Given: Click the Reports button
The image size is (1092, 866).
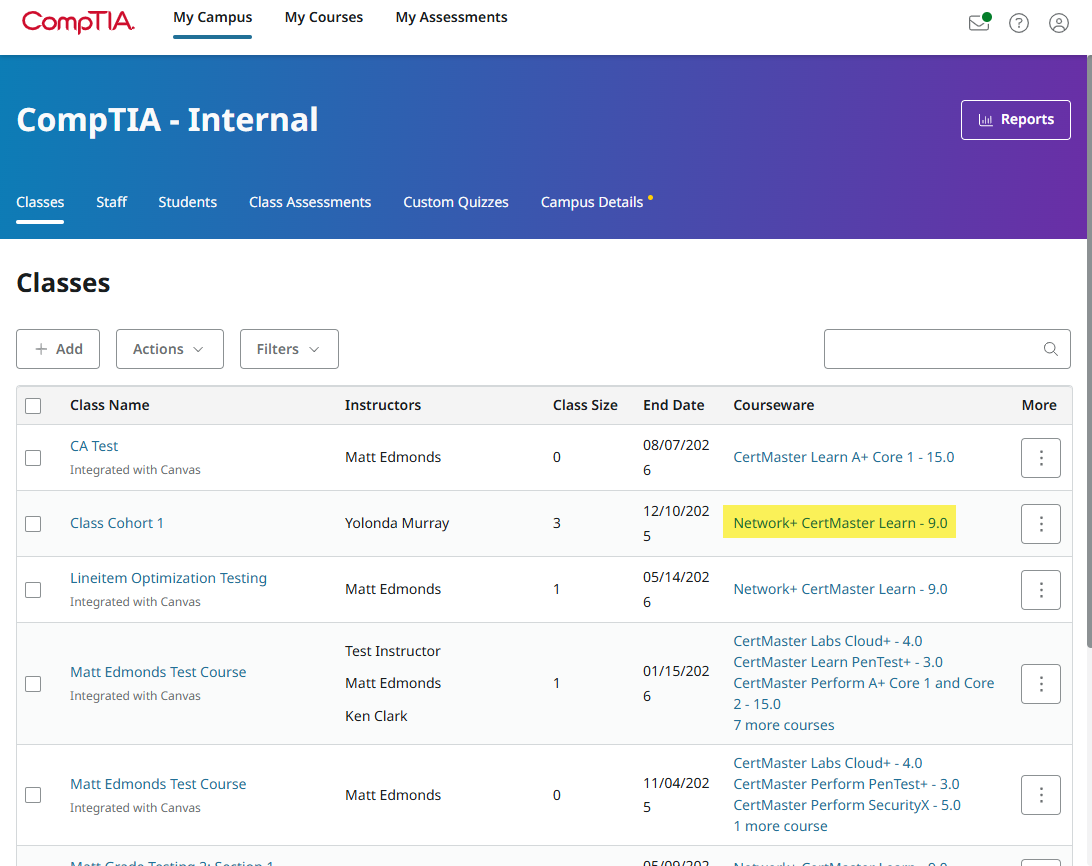Looking at the screenshot, I should coord(1015,120).
